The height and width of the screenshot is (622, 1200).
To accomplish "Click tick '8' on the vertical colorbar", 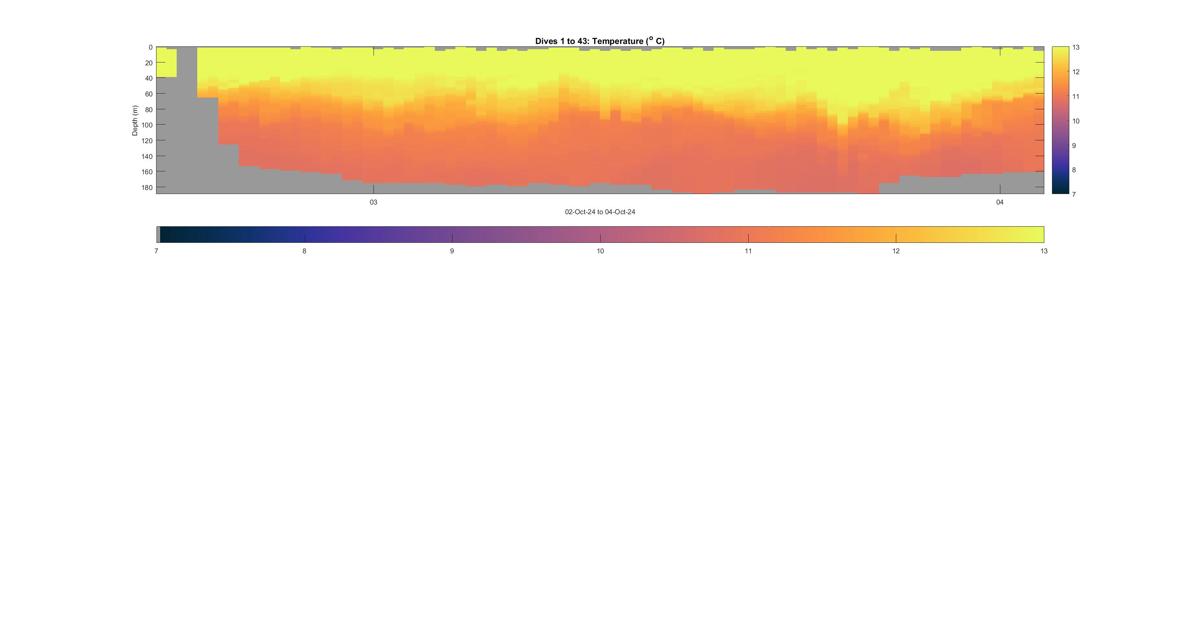I will 1075,170.
